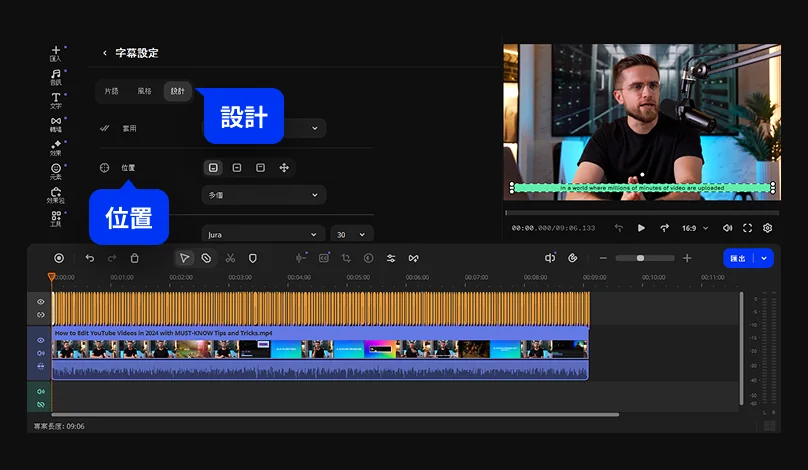
Task: Open the 元素 elements panel
Action: coord(56,171)
